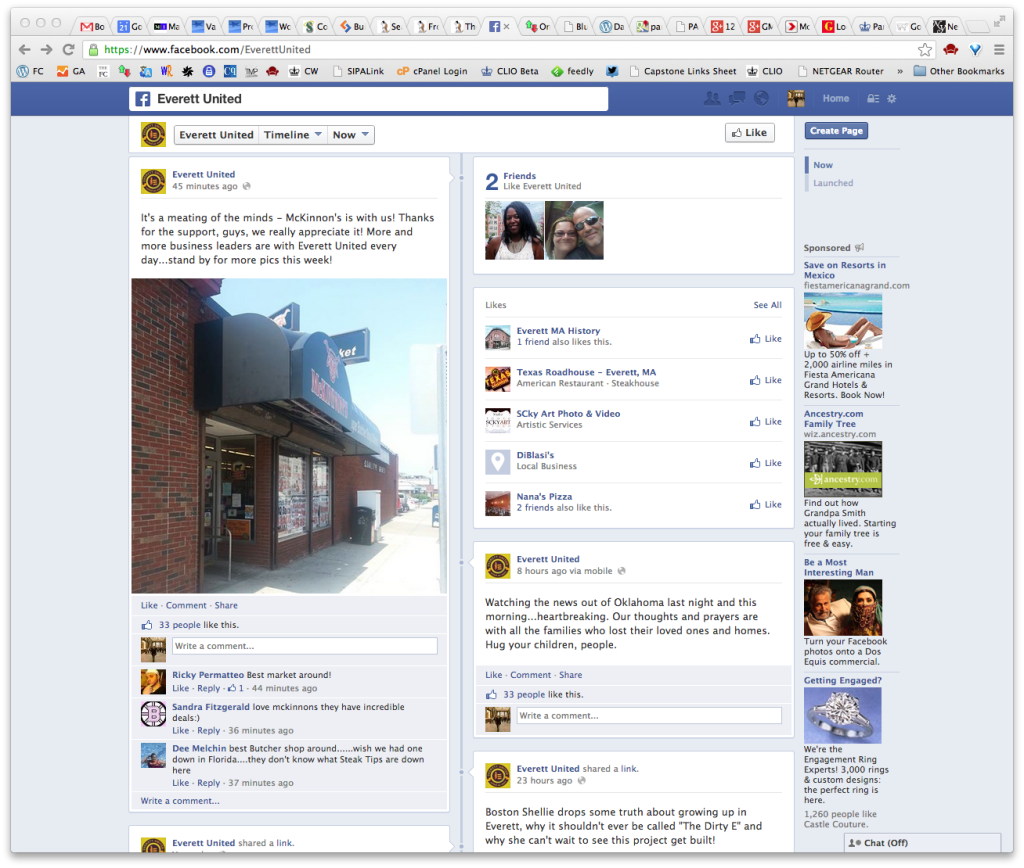Open the CLIO Beta bookmark
The height and width of the screenshot is (868, 1024).
510,71
